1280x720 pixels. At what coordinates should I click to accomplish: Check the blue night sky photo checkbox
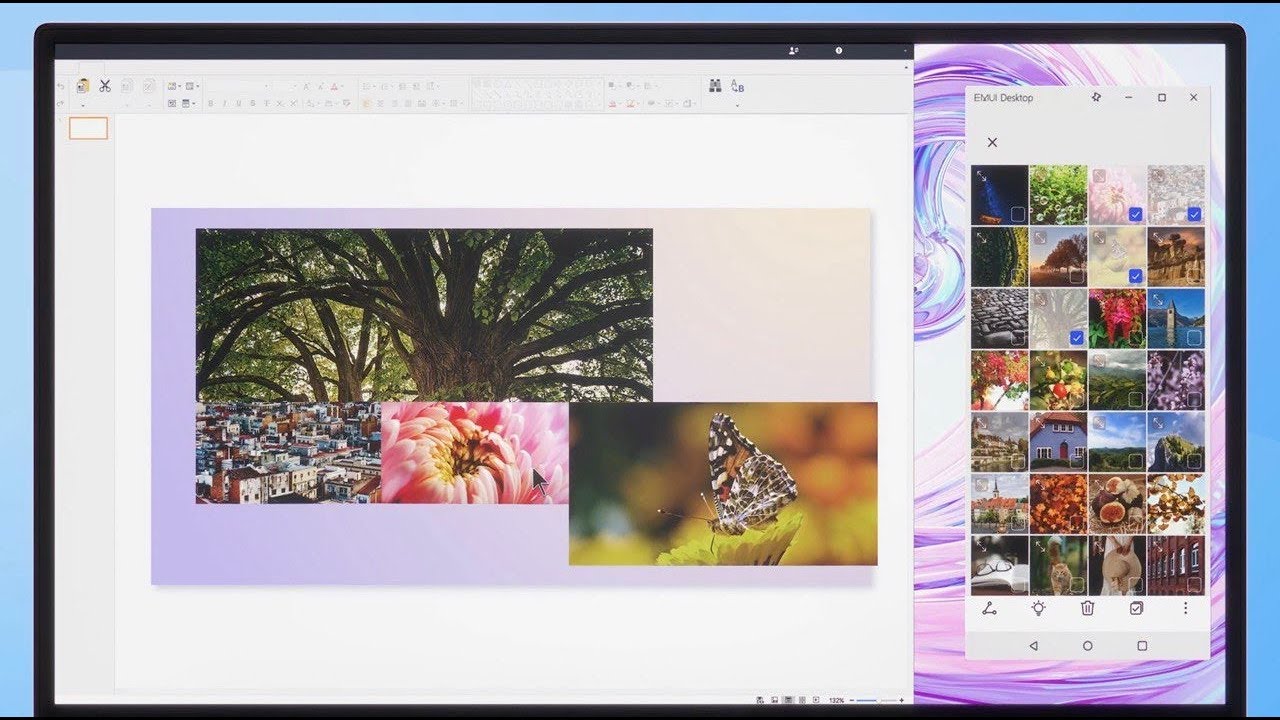tap(1017, 214)
